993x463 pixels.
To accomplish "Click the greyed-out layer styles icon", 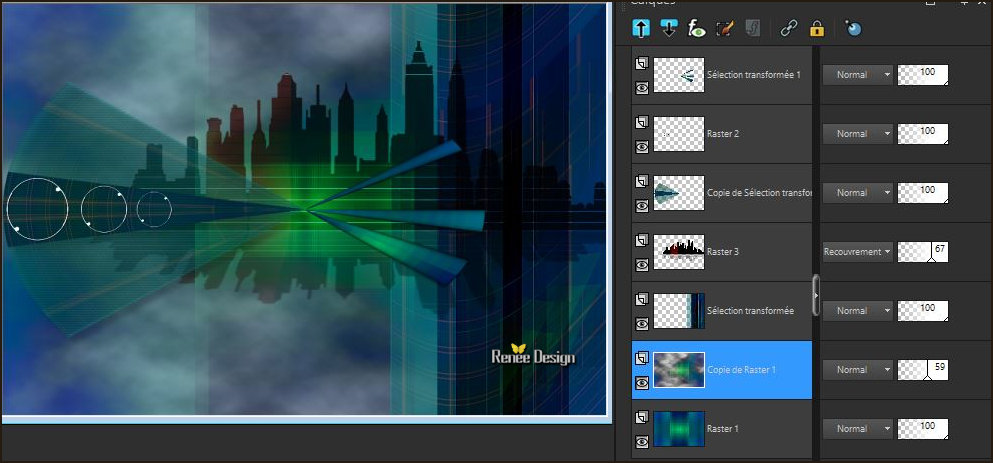I will [752, 29].
